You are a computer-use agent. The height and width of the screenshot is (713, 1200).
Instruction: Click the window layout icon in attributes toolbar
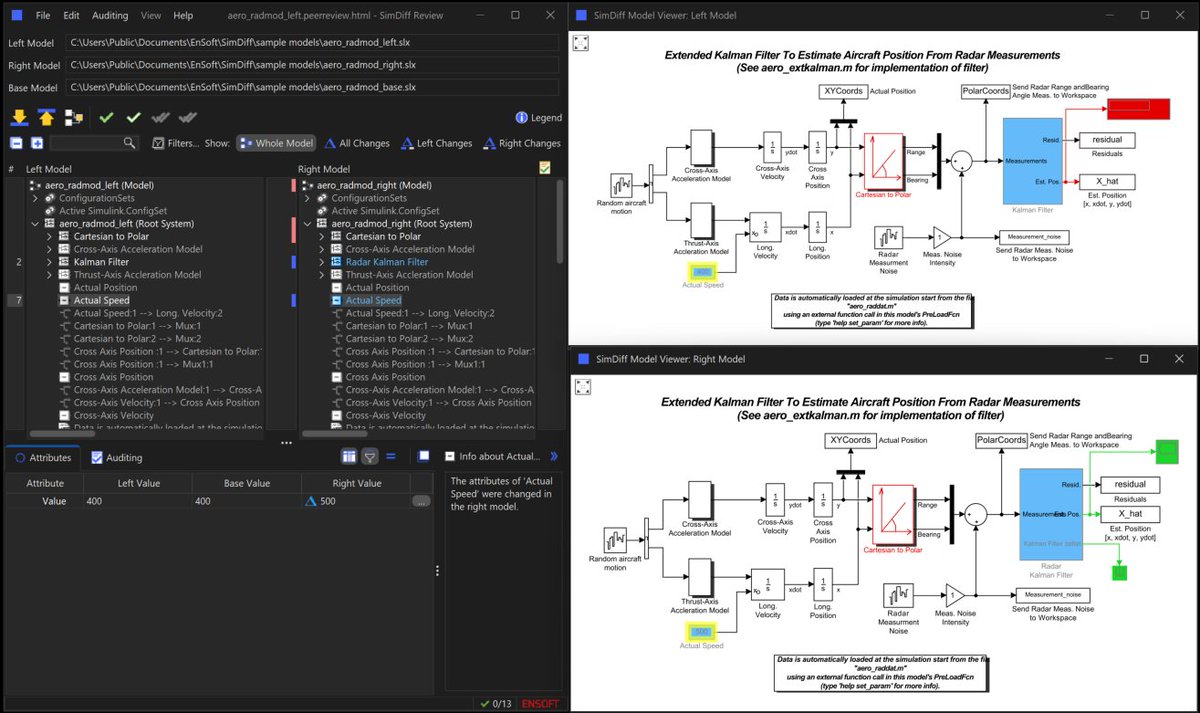424,456
